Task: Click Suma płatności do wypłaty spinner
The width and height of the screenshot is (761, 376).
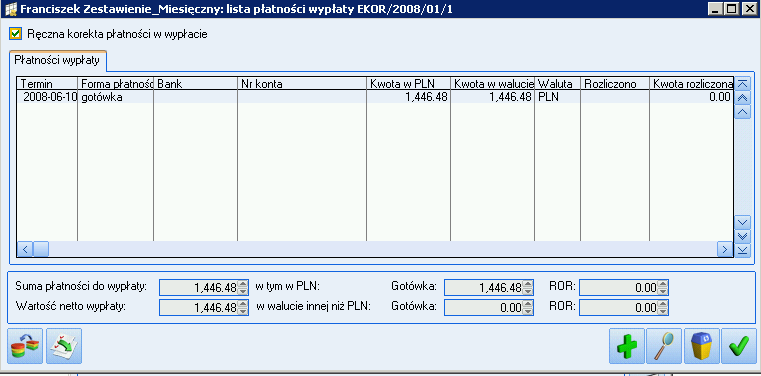Action: pyautogui.click(x=243, y=287)
